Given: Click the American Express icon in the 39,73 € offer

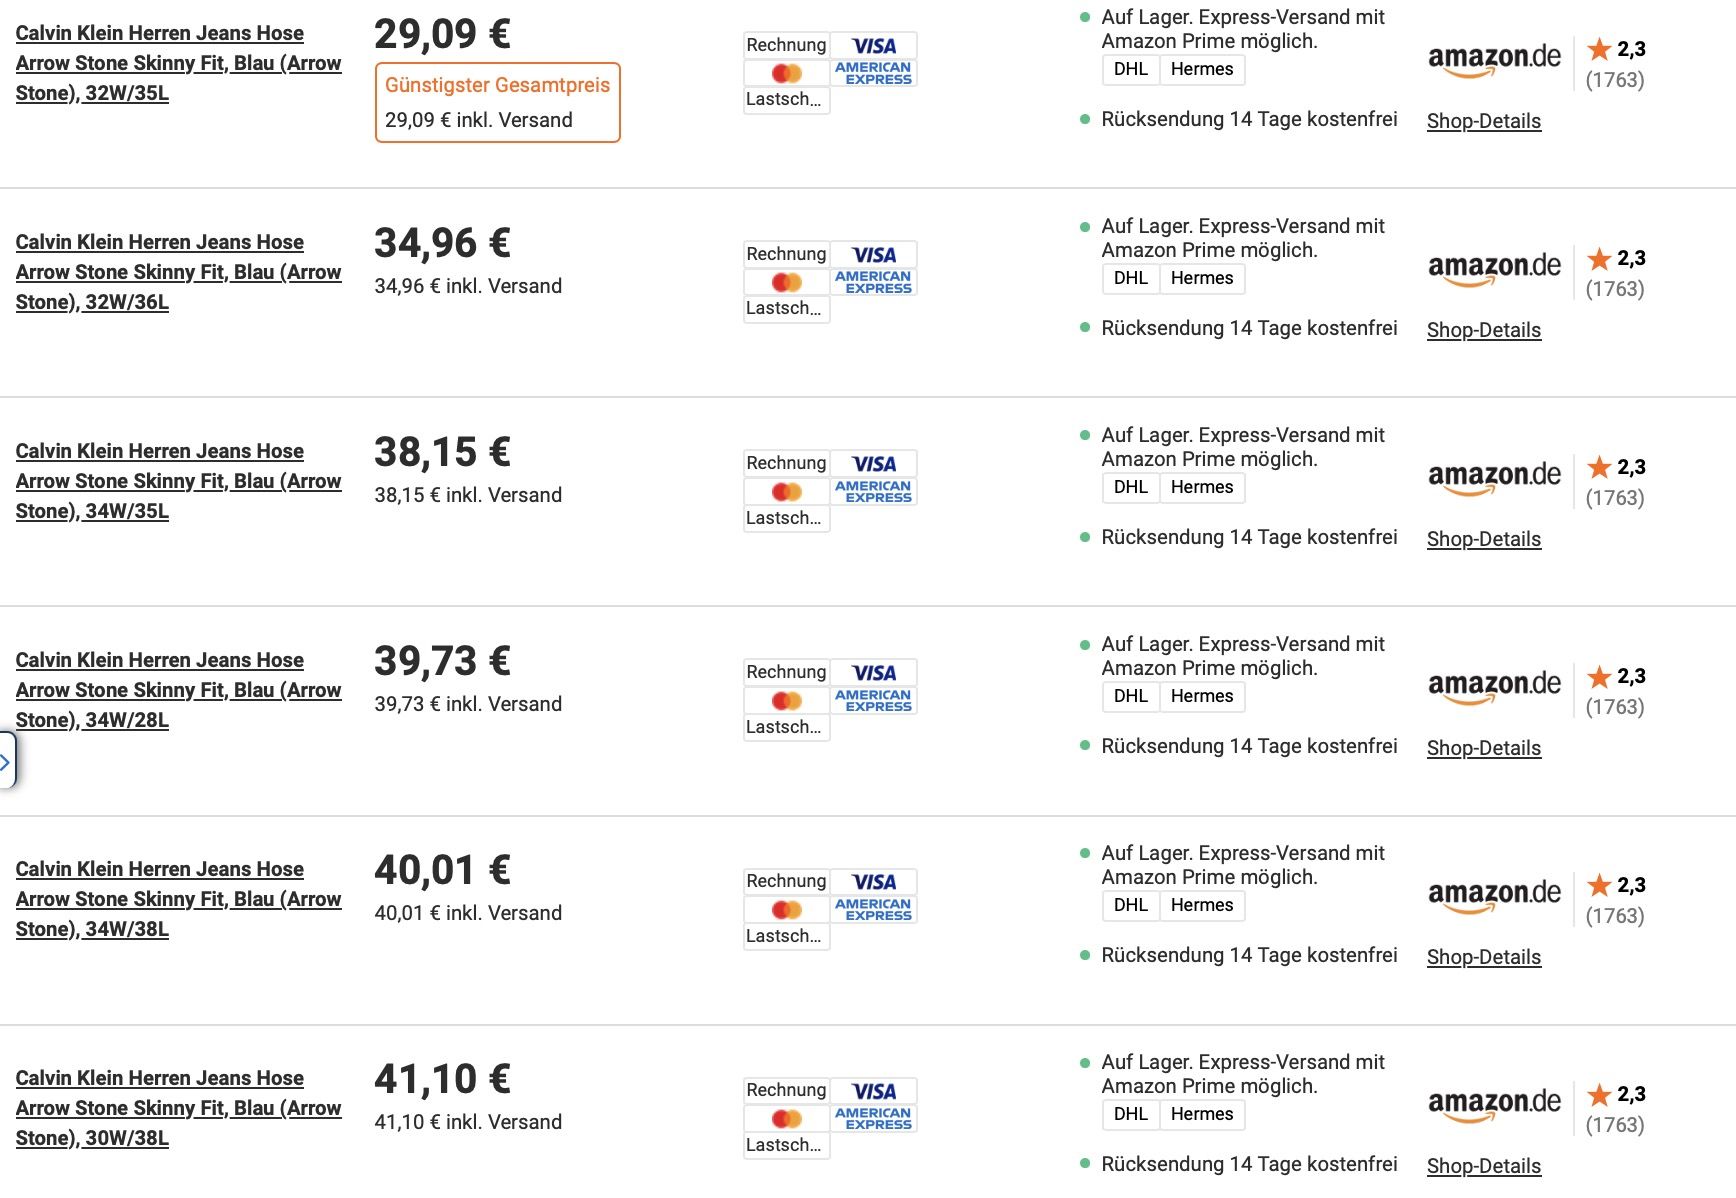Looking at the screenshot, I should [x=873, y=699].
